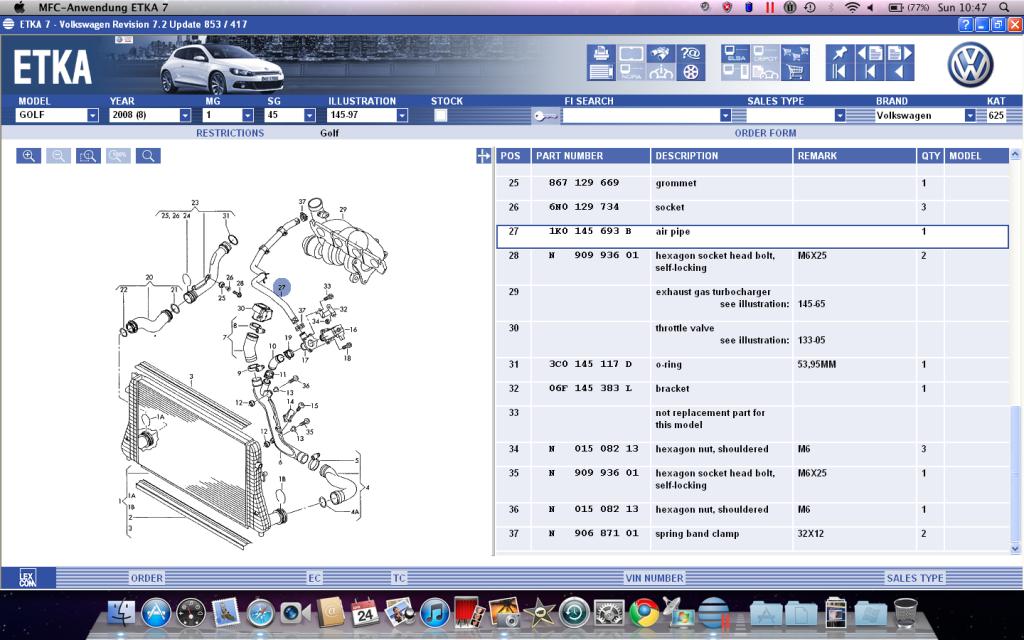Open the ETKA help question mark button
The height and width of the screenshot is (640, 1024).
pos(966,25)
